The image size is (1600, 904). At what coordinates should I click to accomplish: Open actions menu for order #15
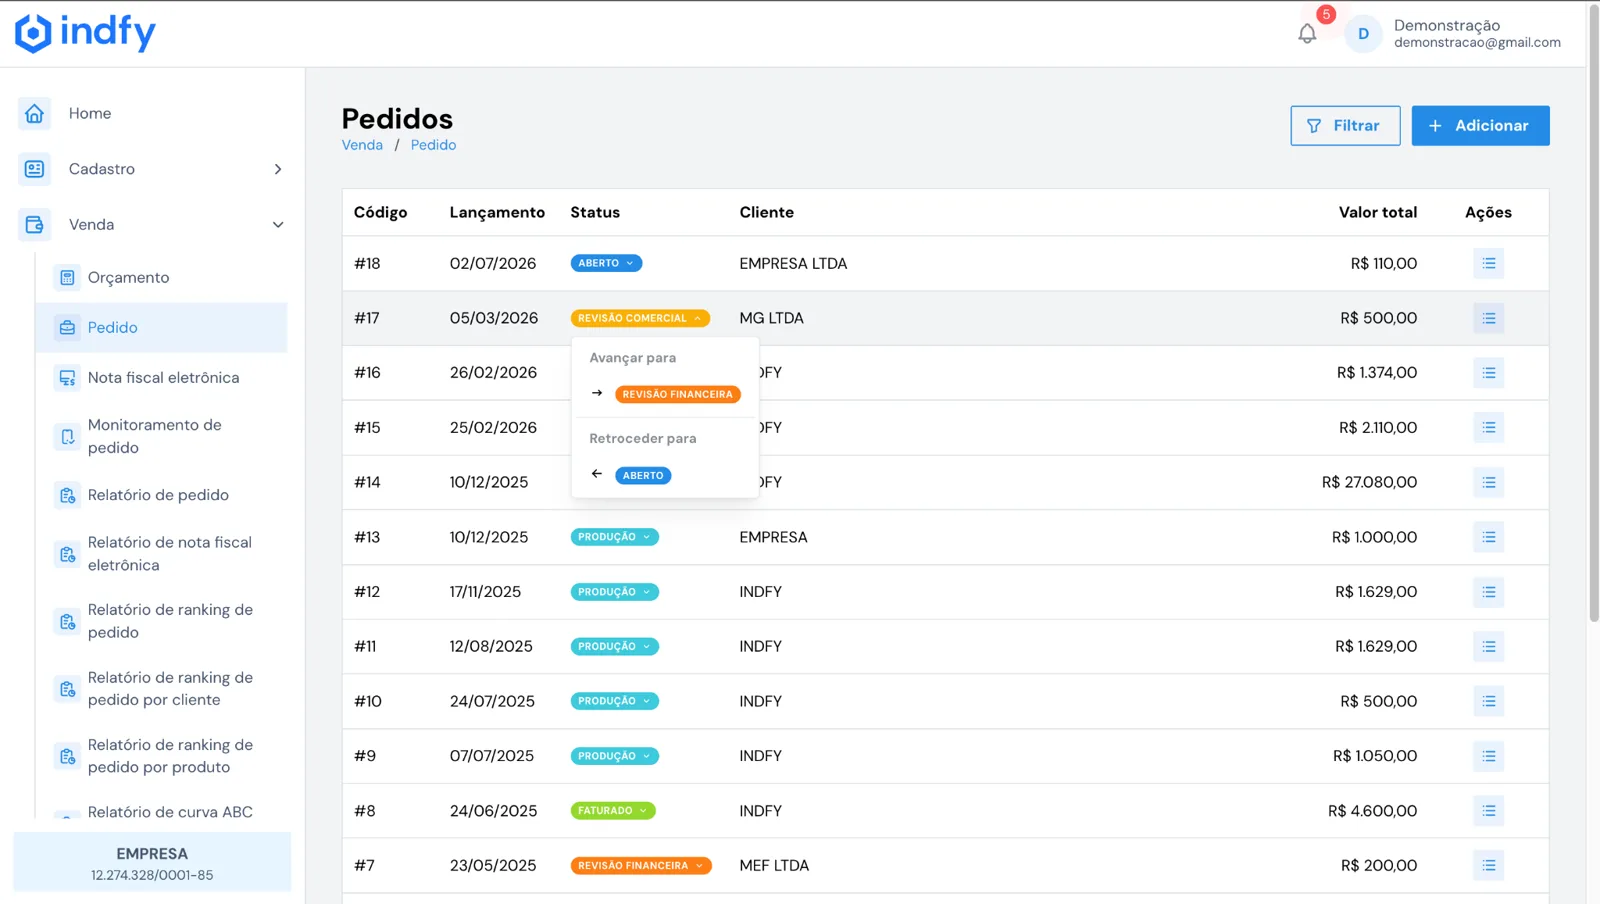pos(1489,427)
